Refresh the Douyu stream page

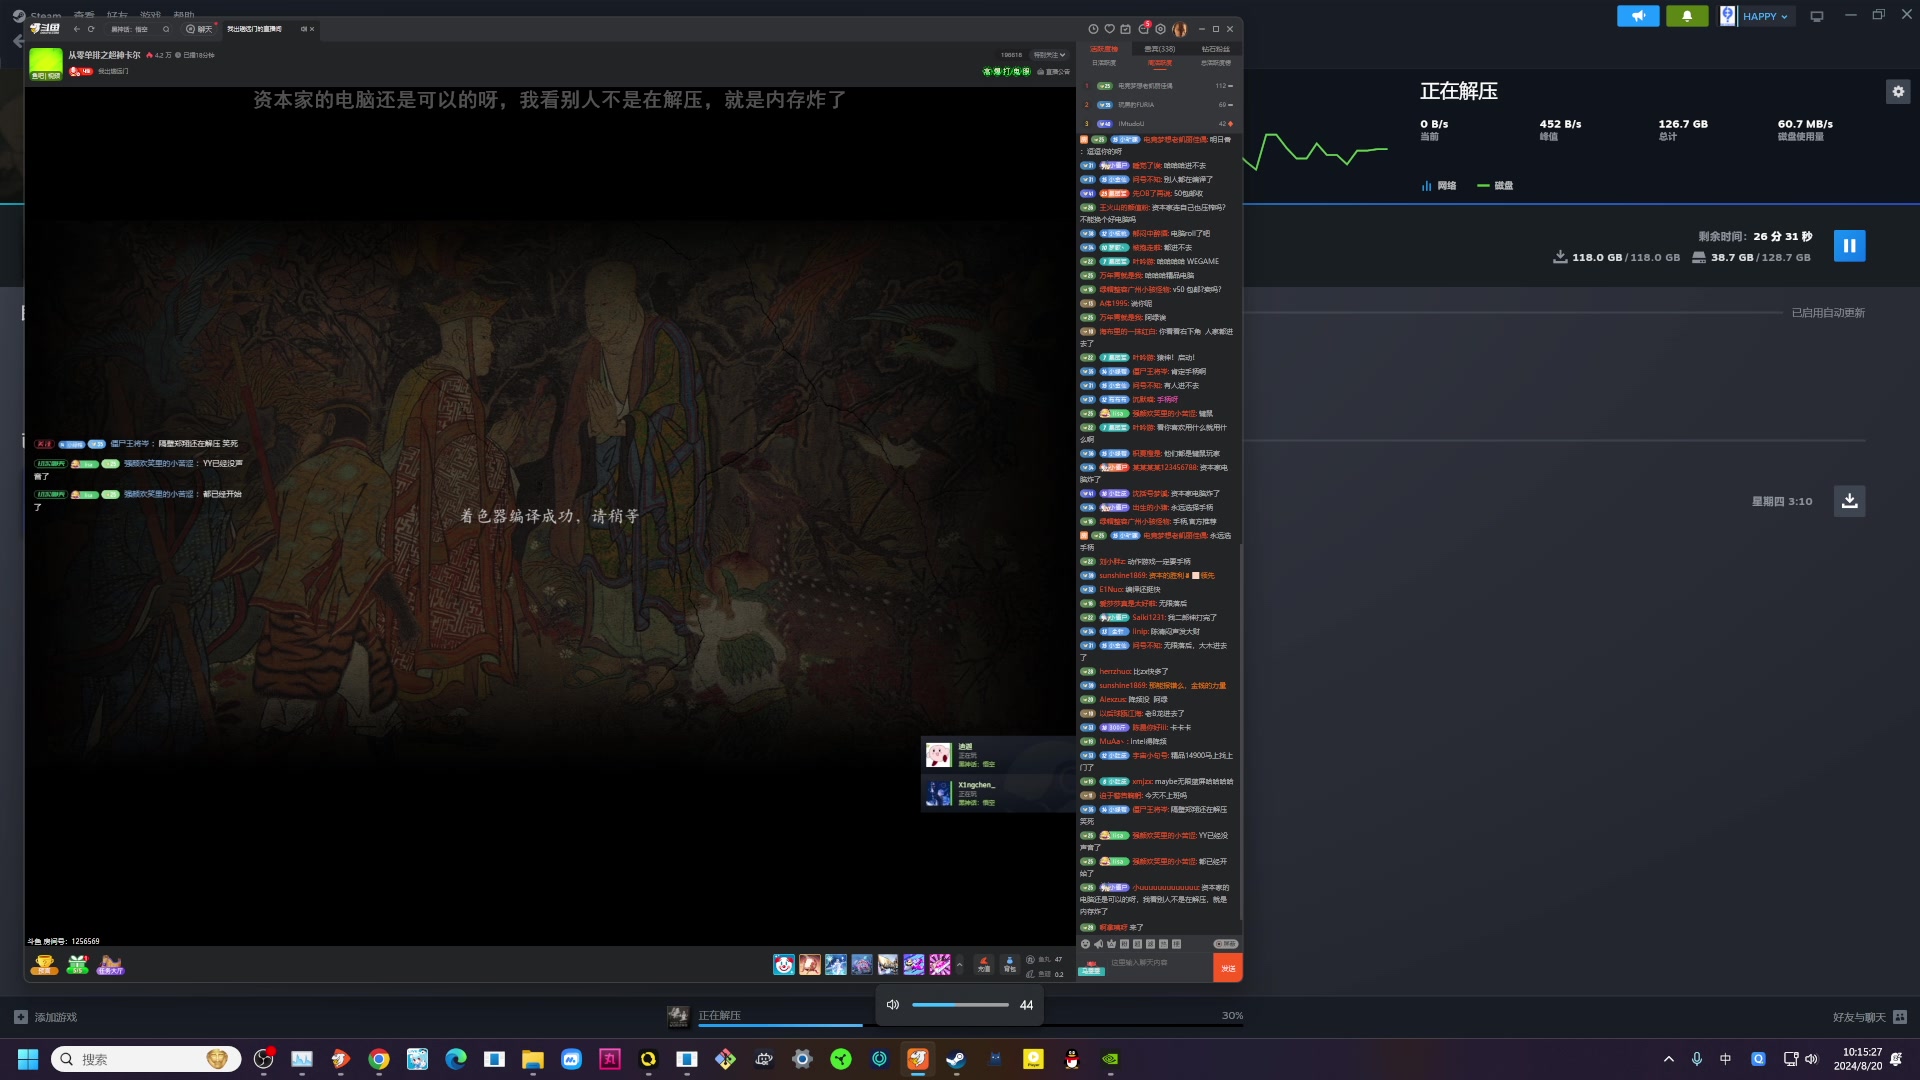click(91, 29)
